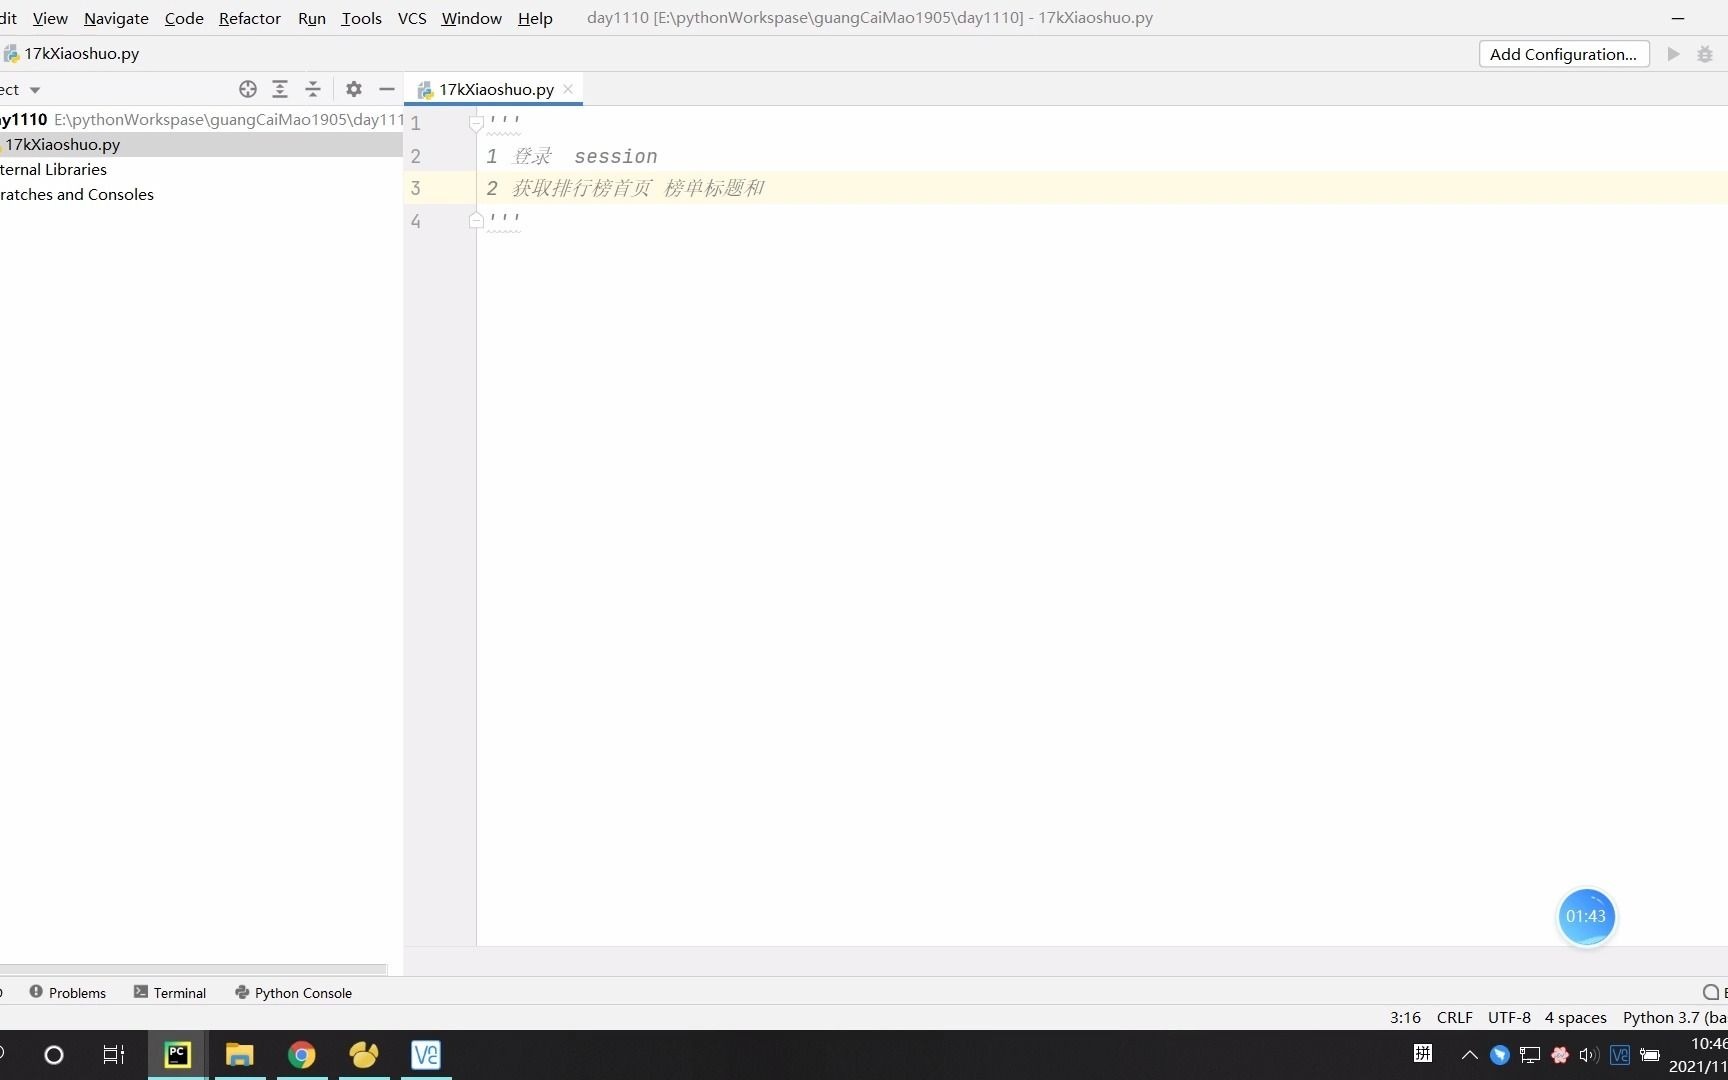Open File Explorer on taskbar
Viewport: 1728px width, 1080px height.
tap(240, 1055)
